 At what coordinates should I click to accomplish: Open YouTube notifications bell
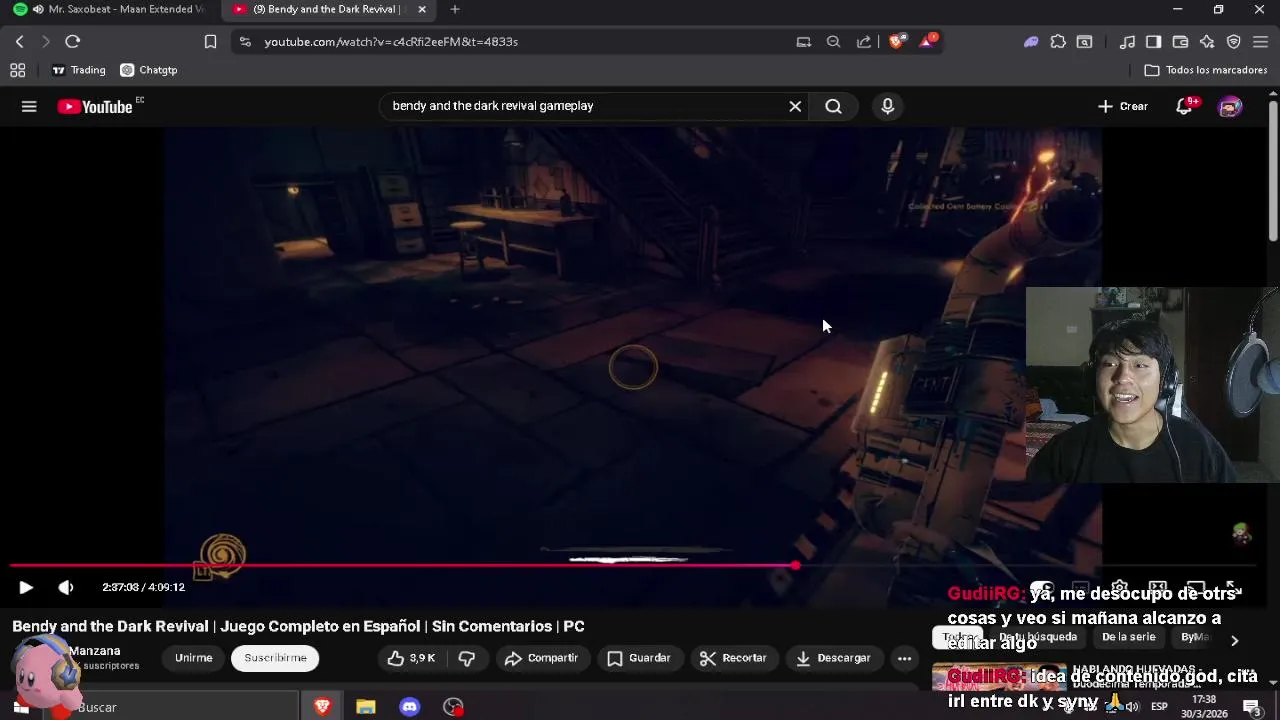[1184, 106]
